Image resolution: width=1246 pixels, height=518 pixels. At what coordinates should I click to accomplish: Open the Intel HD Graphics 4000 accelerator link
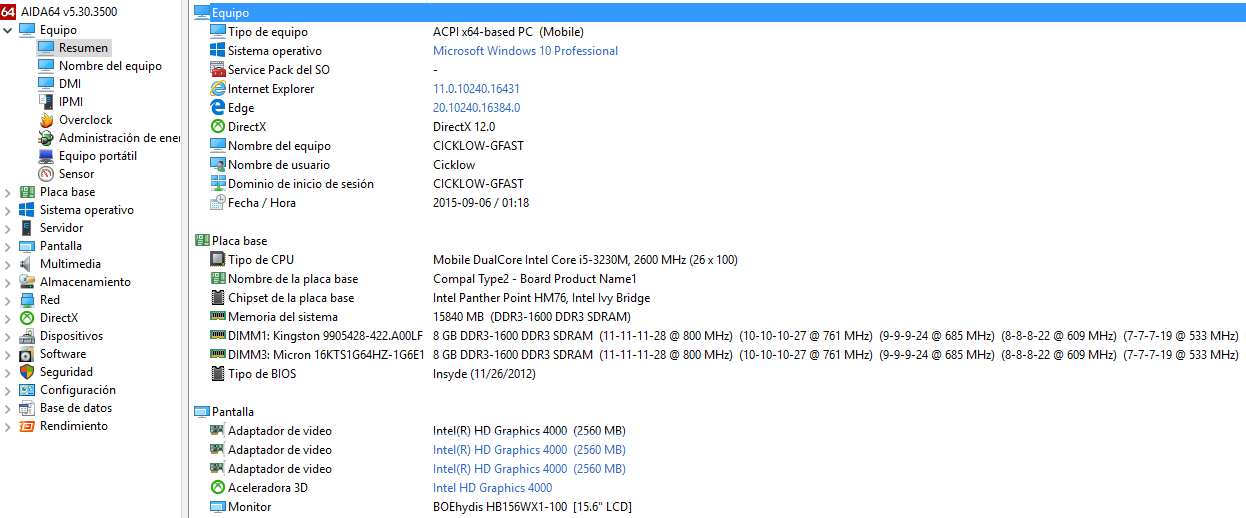[x=492, y=488]
